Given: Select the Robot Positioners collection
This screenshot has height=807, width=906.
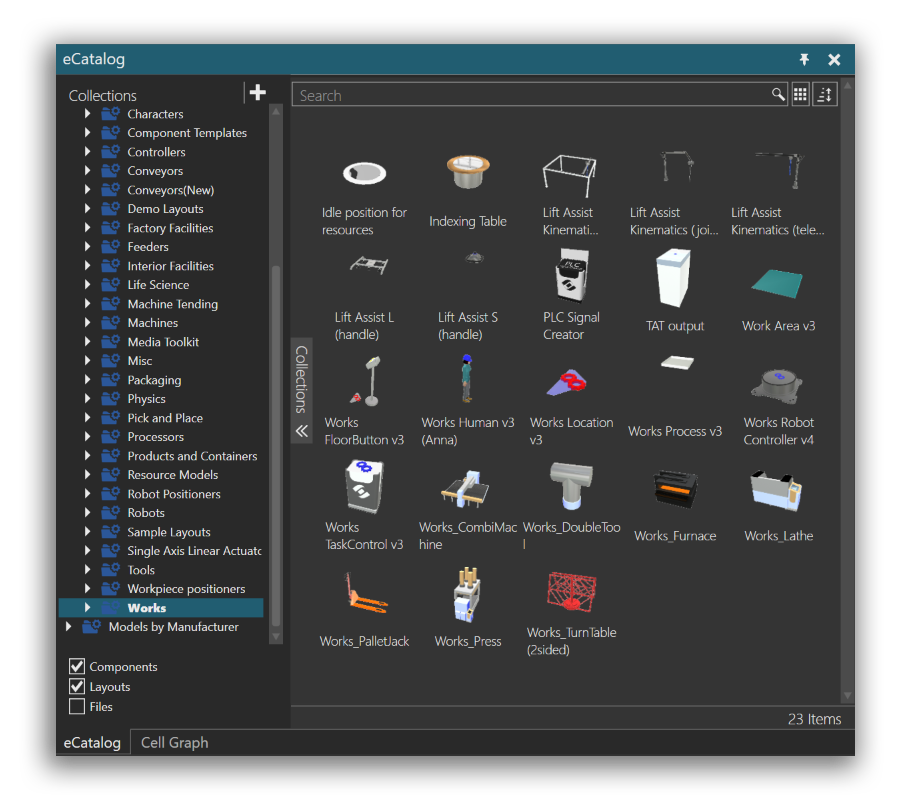Looking at the screenshot, I should coord(173,494).
